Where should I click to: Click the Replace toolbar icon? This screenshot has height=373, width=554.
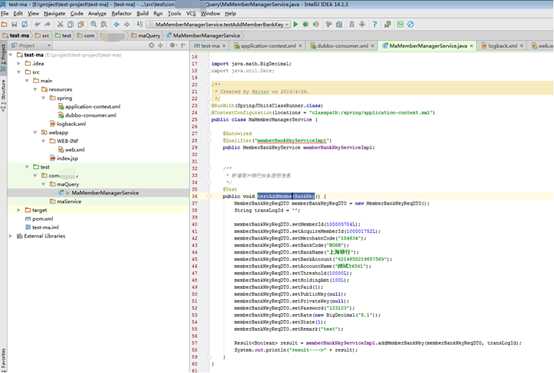pos(104,24)
